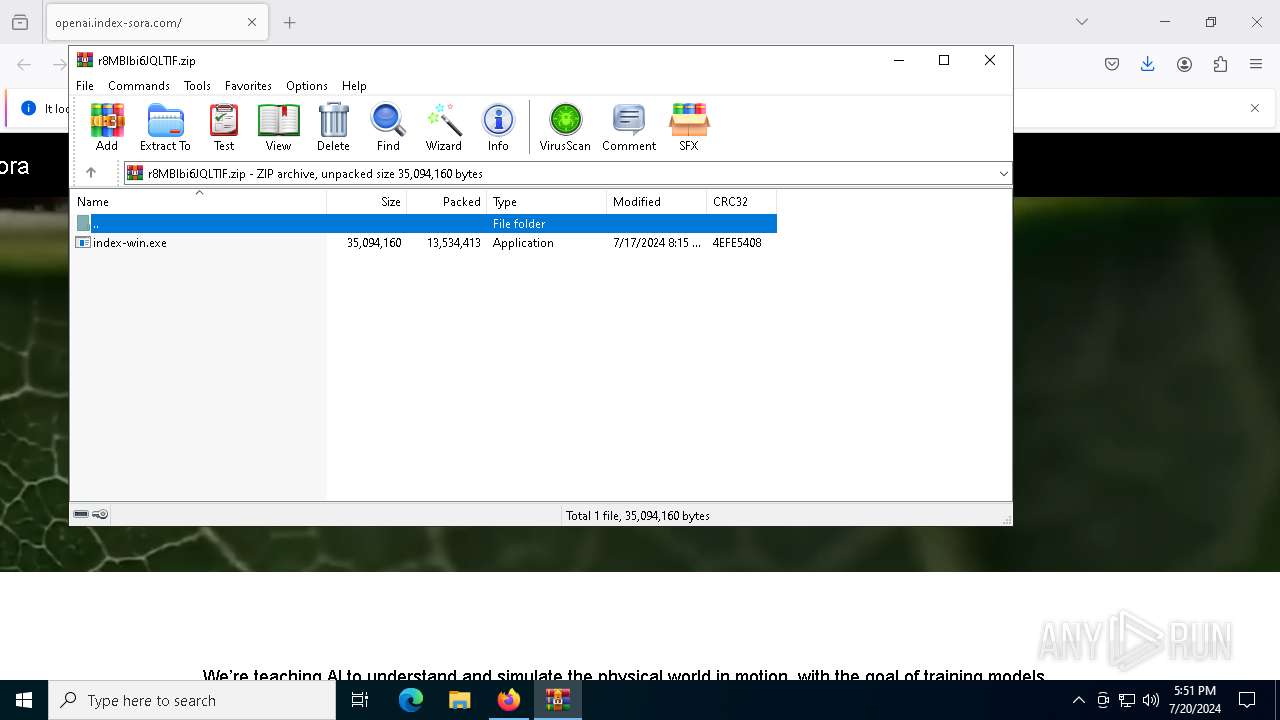1280x720 pixels.
Task: Run the Test archive tool
Action: (x=224, y=127)
